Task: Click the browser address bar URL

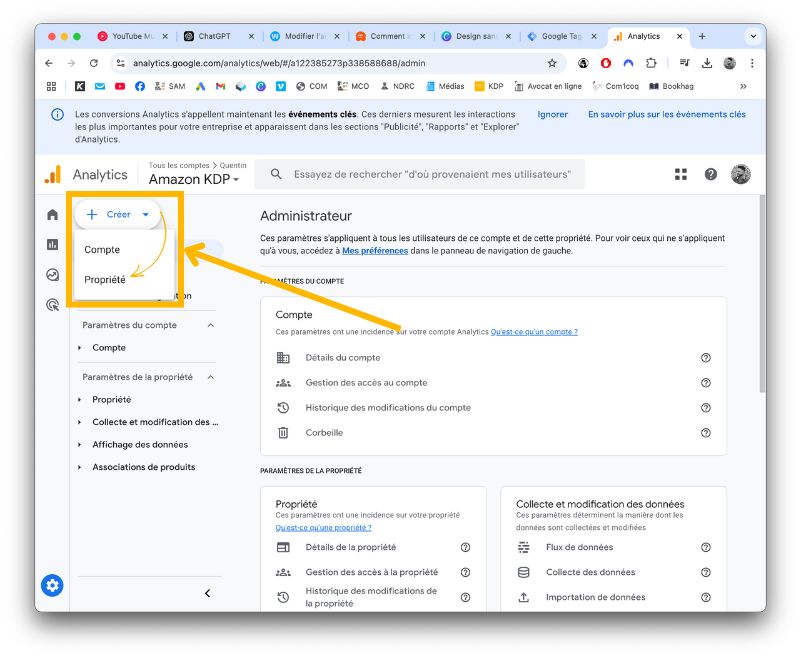Action: tap(279, 63)
